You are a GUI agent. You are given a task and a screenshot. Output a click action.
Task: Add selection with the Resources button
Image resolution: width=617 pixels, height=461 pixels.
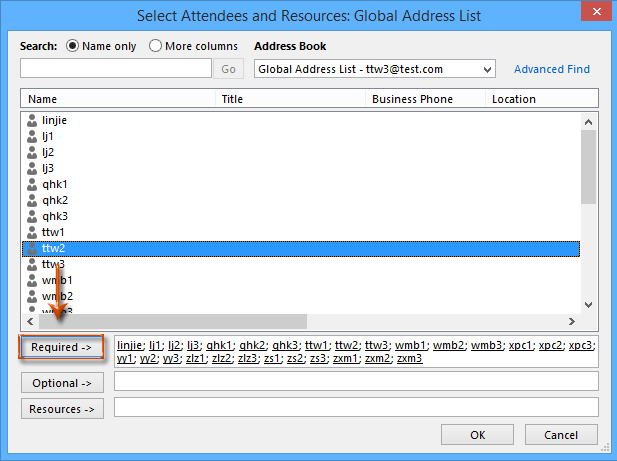(62, 409)
